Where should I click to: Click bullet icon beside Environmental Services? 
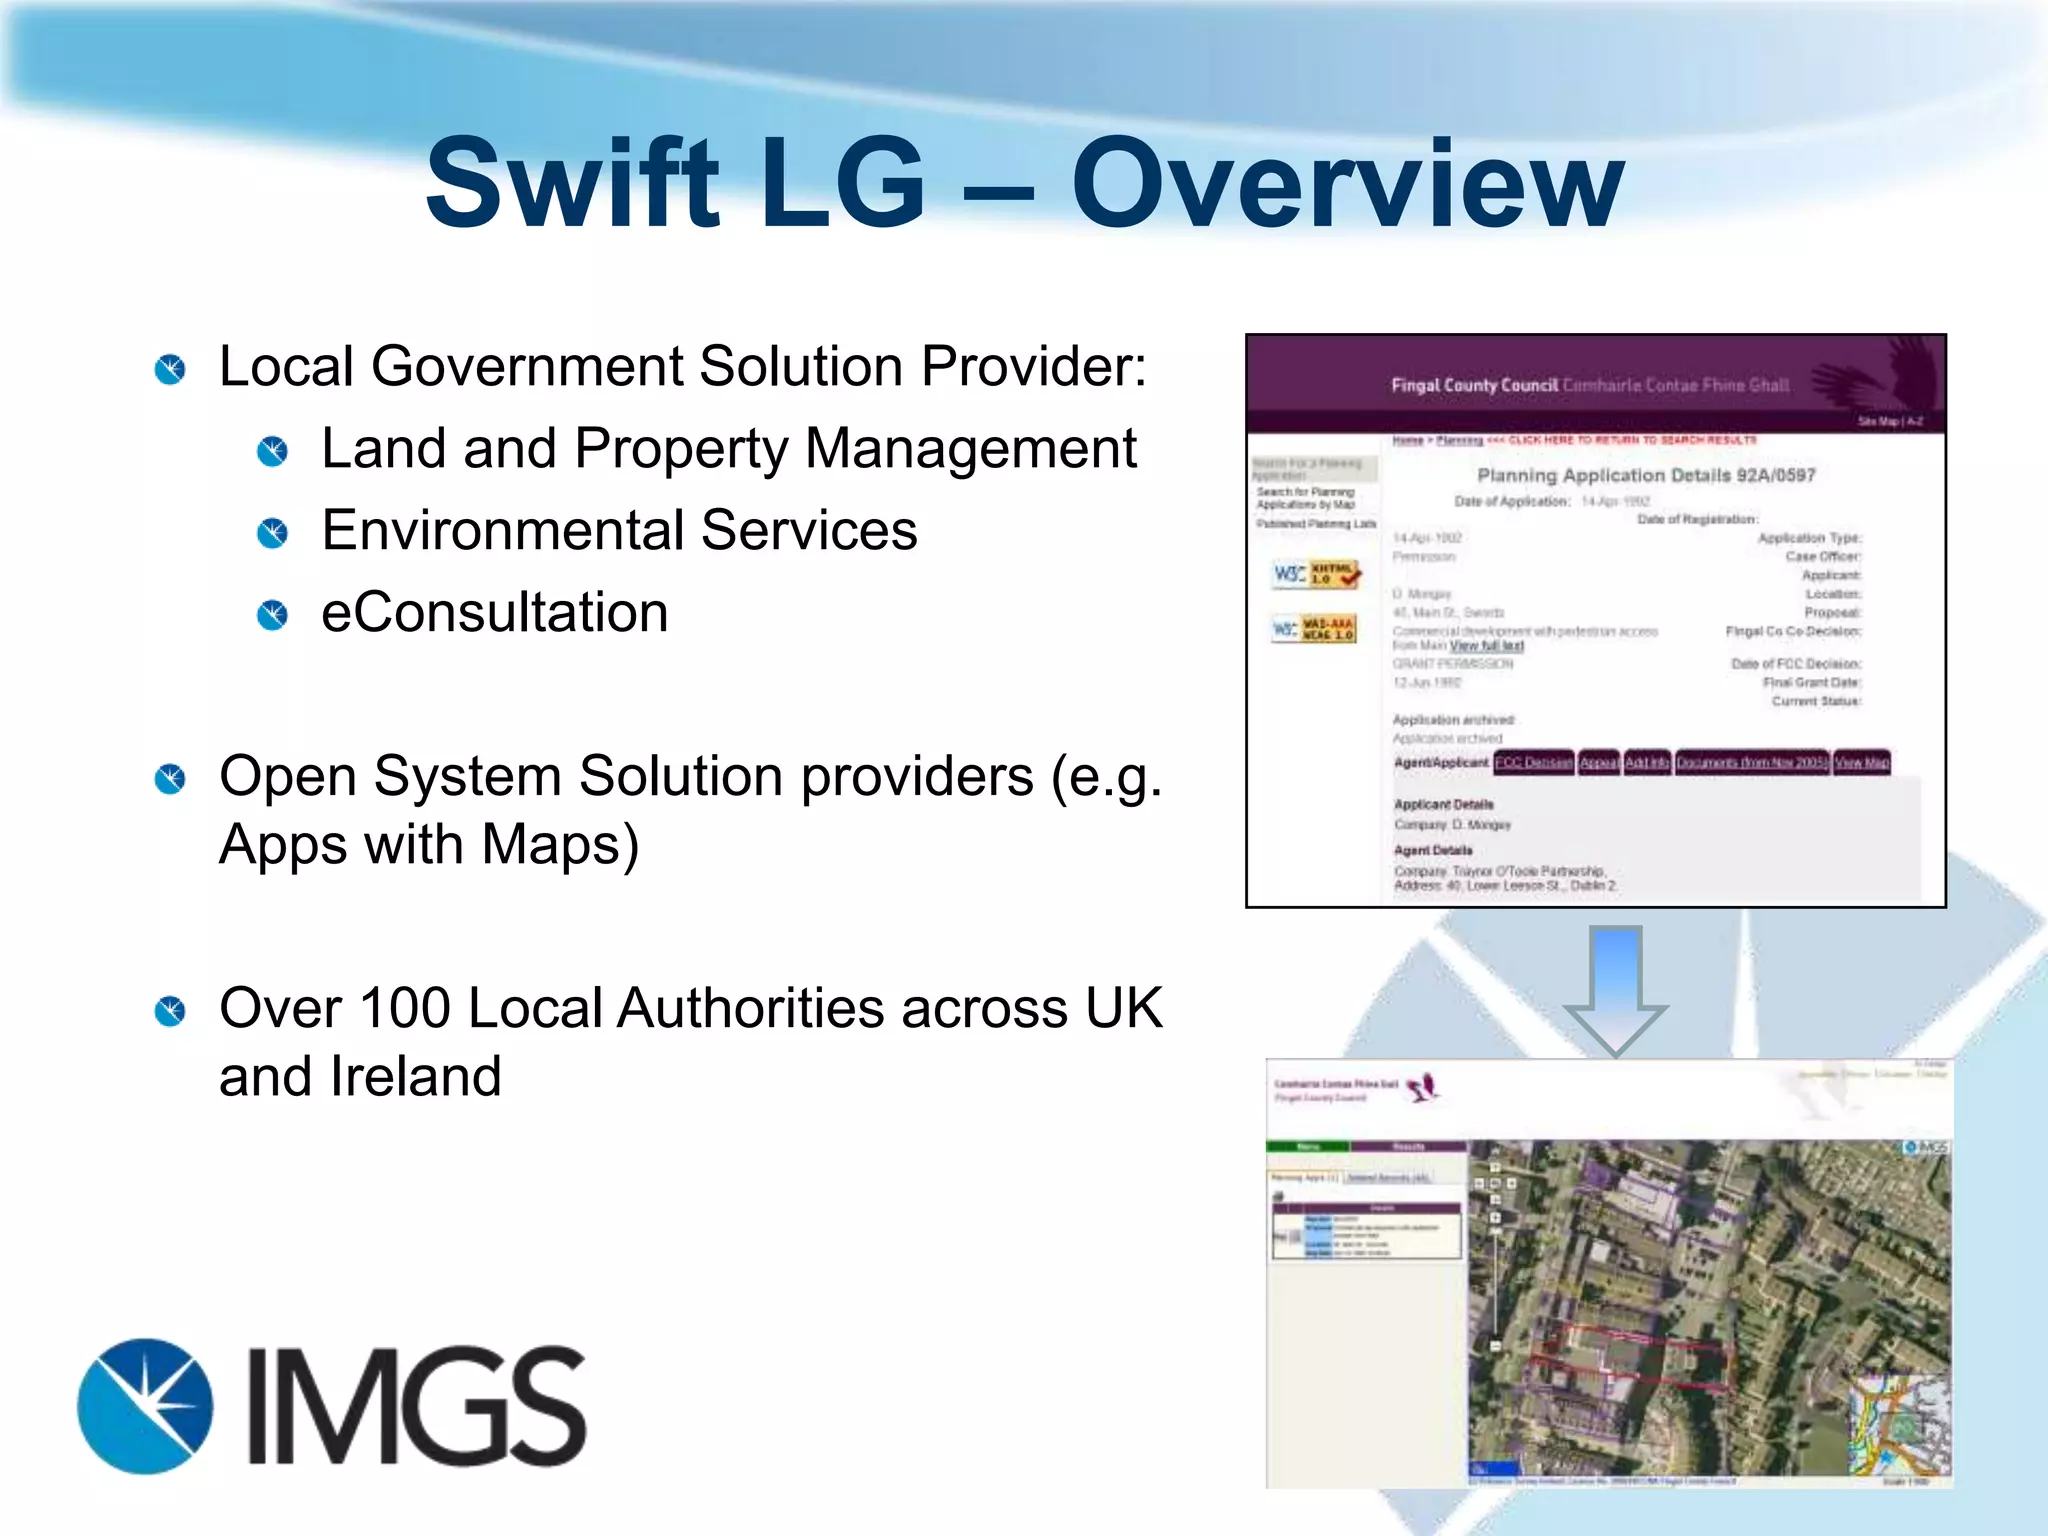(272, 533)
